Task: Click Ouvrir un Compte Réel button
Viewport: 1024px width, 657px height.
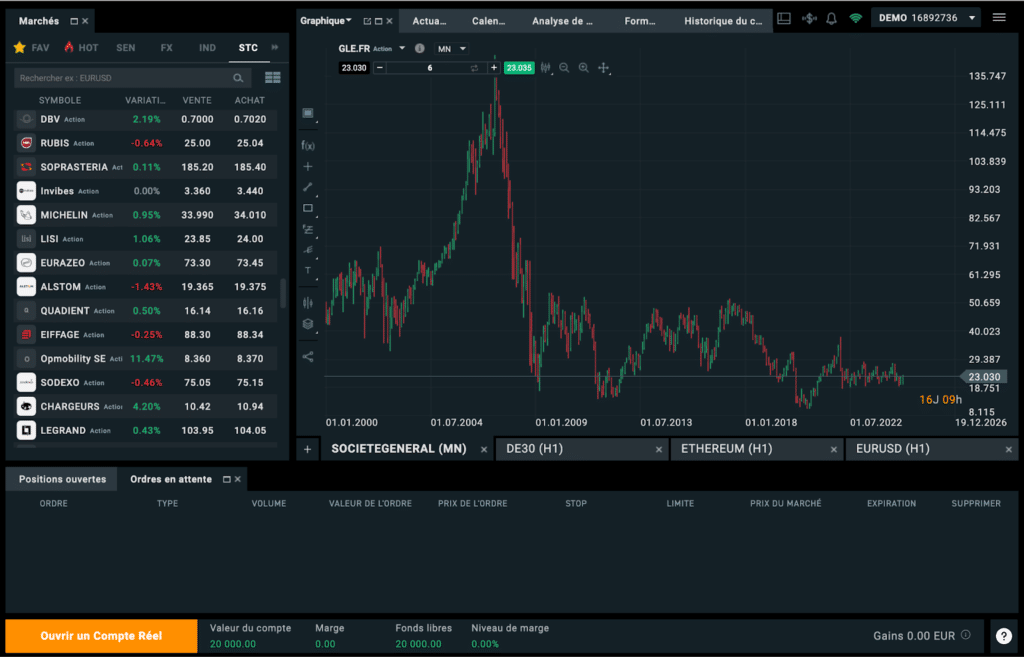Action: [x=103, y=635]
